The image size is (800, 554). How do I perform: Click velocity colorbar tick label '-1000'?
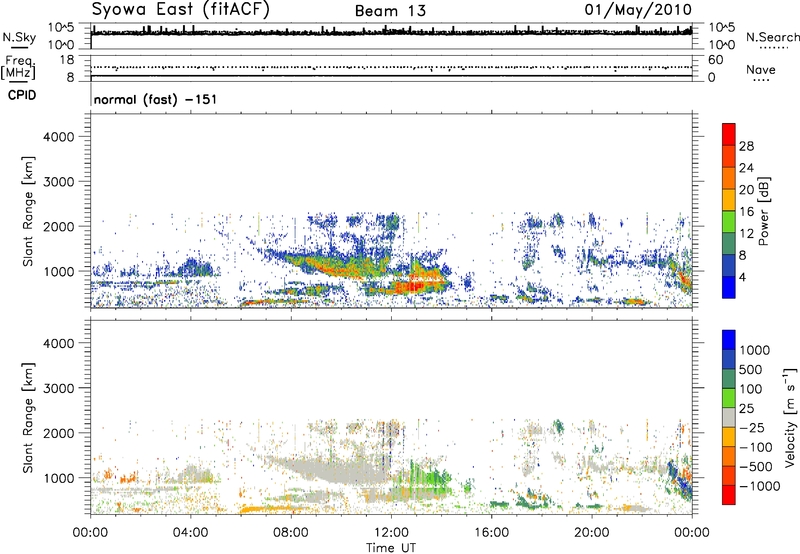(x=760, y=486)
